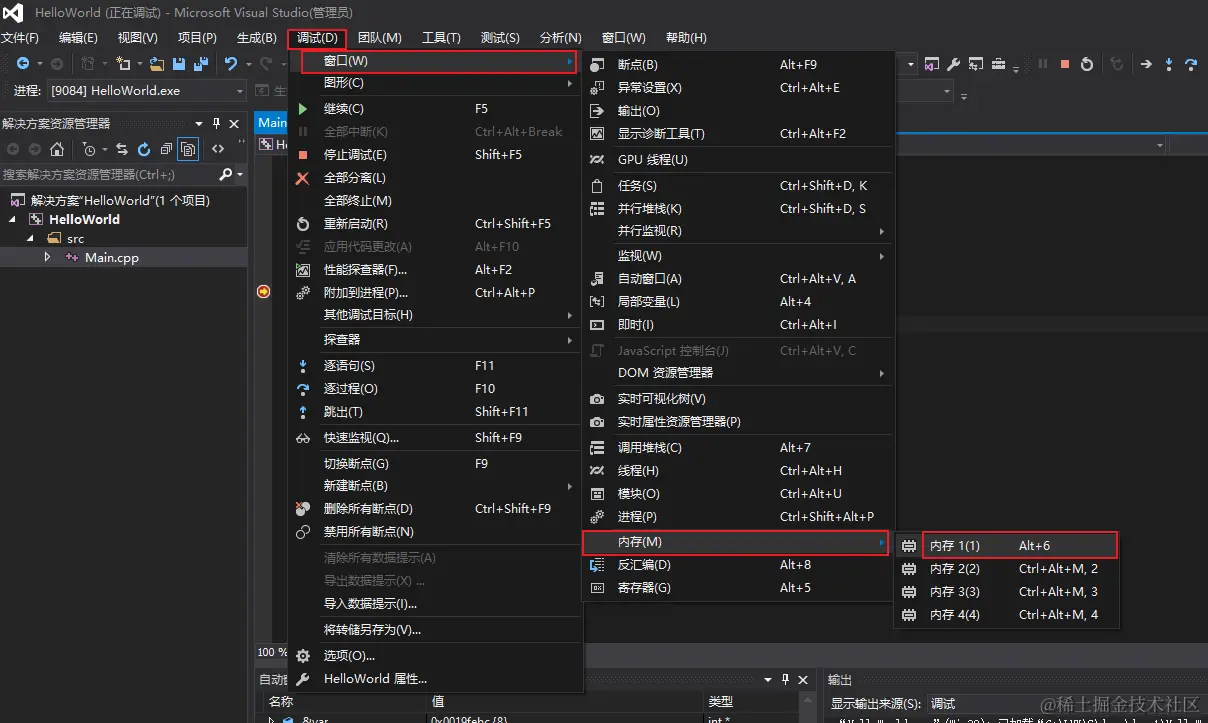Click the Open File folder icon
This screenshot has height=723, width=1208.
(x=157, y=64)
